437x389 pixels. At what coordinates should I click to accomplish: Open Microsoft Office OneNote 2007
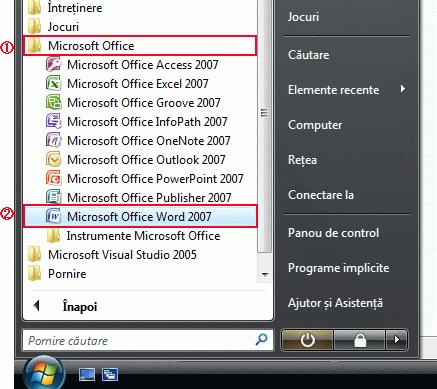[140, 141]
